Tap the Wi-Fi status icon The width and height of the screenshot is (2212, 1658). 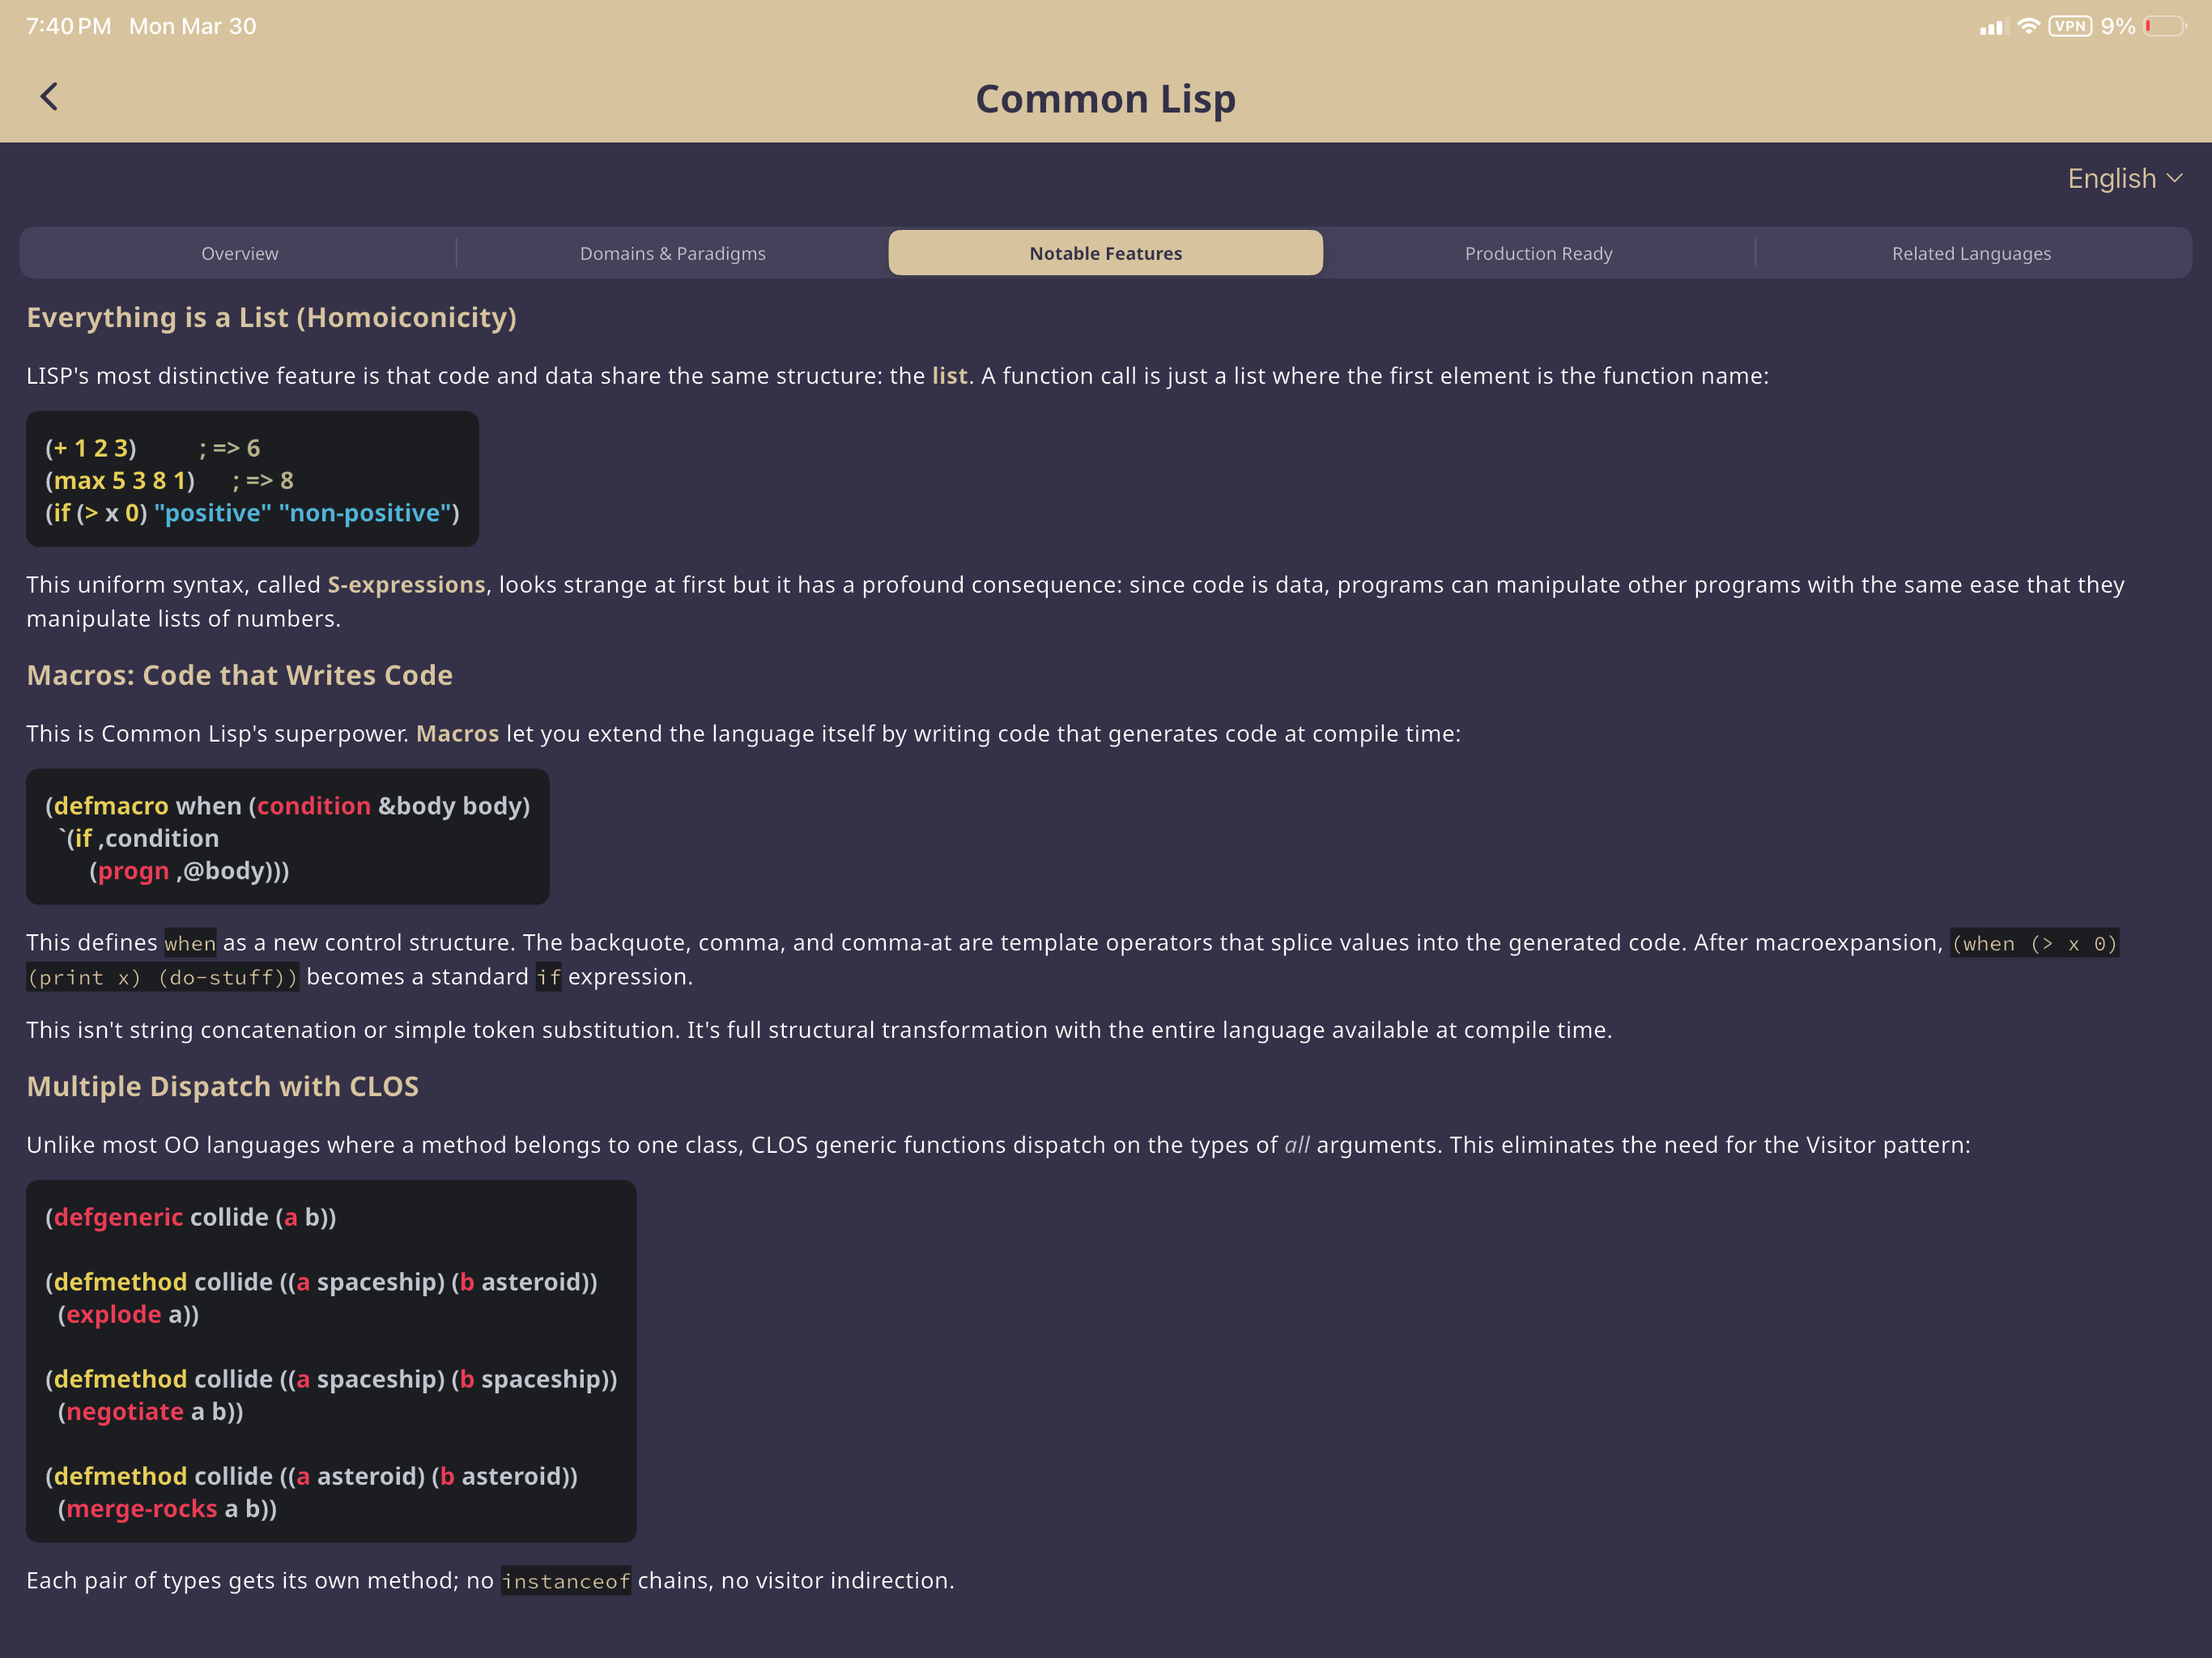2028,26
